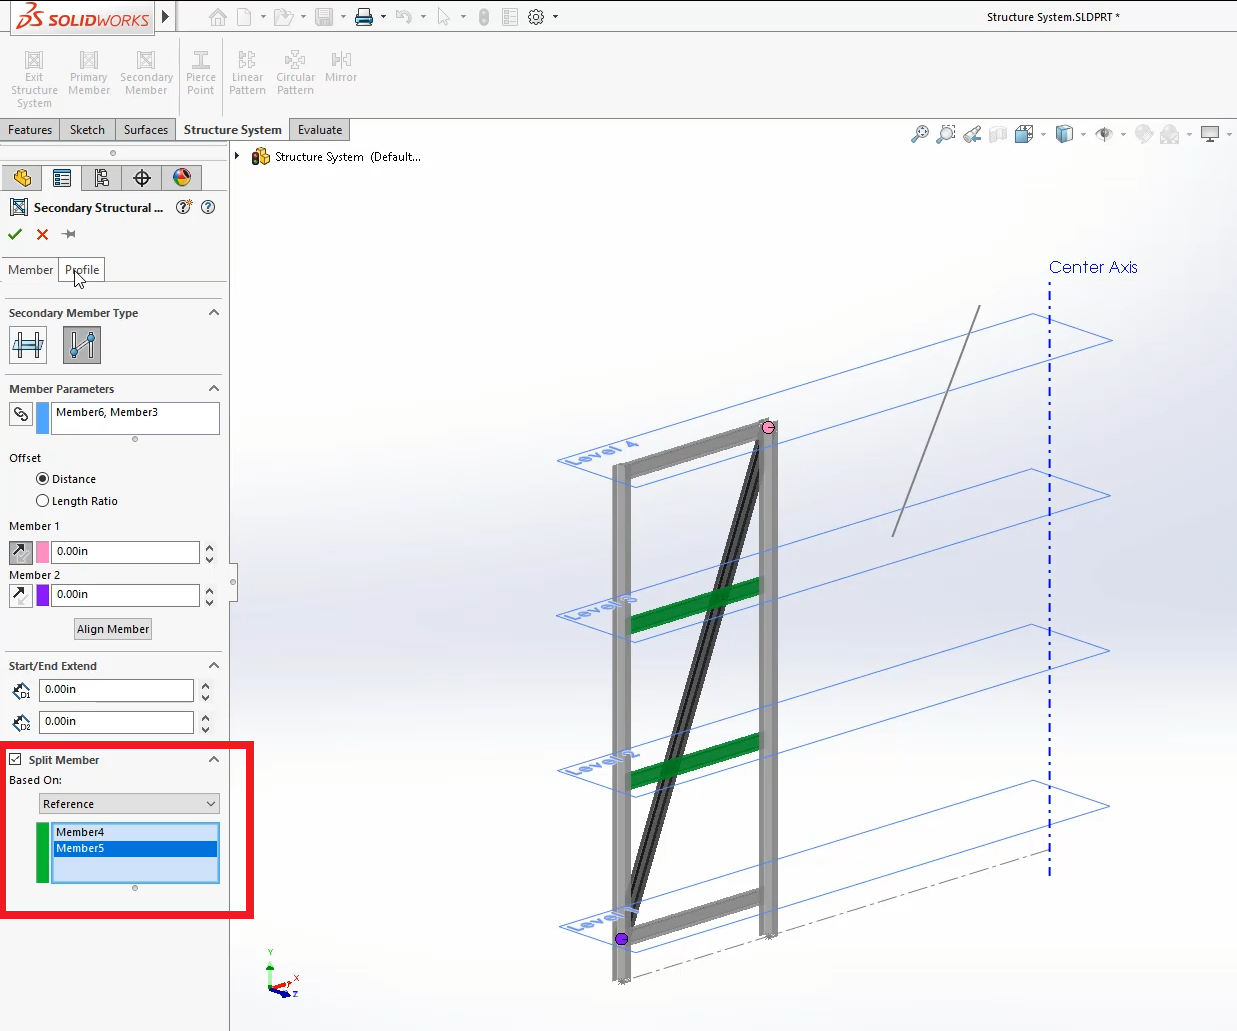The width and height of the screenshot is (1237, 1031).
Task: Select the Primary Member tool
Action: click(x=89, y=62)
